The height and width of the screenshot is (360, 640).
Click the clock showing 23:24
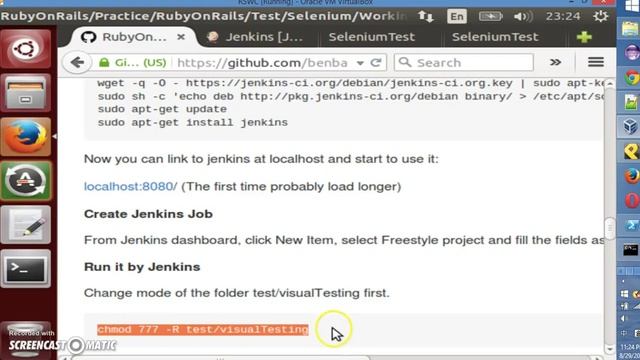pyautogui.click(x=563, y=16)
